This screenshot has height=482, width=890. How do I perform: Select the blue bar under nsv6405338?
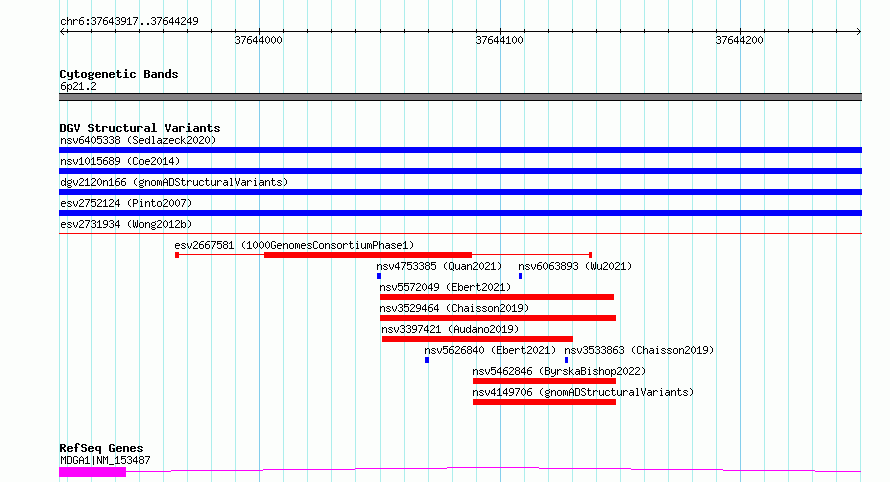coord(460,150)
